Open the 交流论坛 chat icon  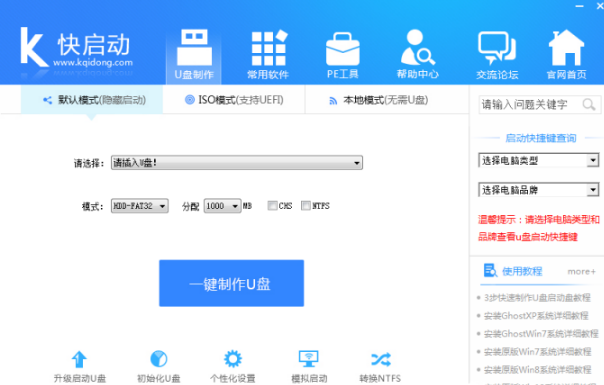point(497,48)
